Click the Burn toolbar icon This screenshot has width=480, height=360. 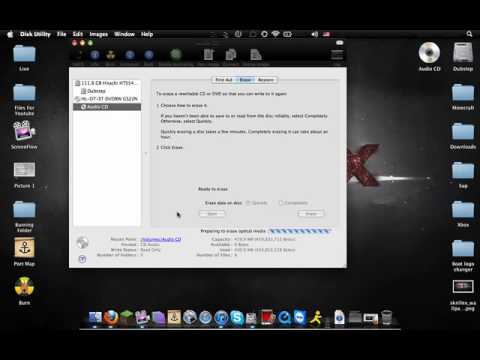click(x=111, y=55)
